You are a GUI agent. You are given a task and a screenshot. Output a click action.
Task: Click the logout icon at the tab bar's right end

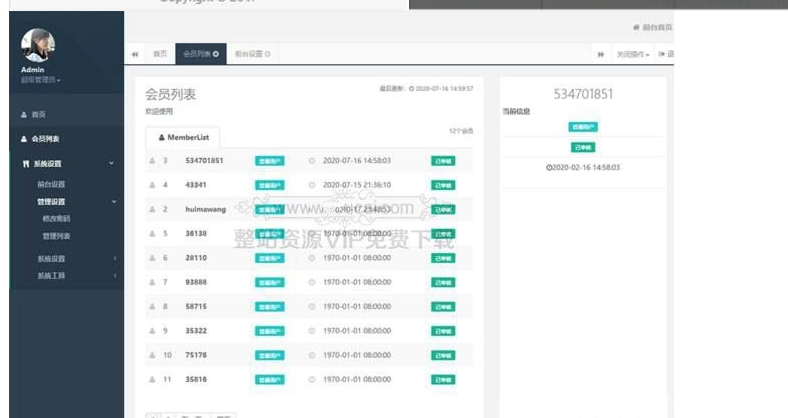click(662, 54)
